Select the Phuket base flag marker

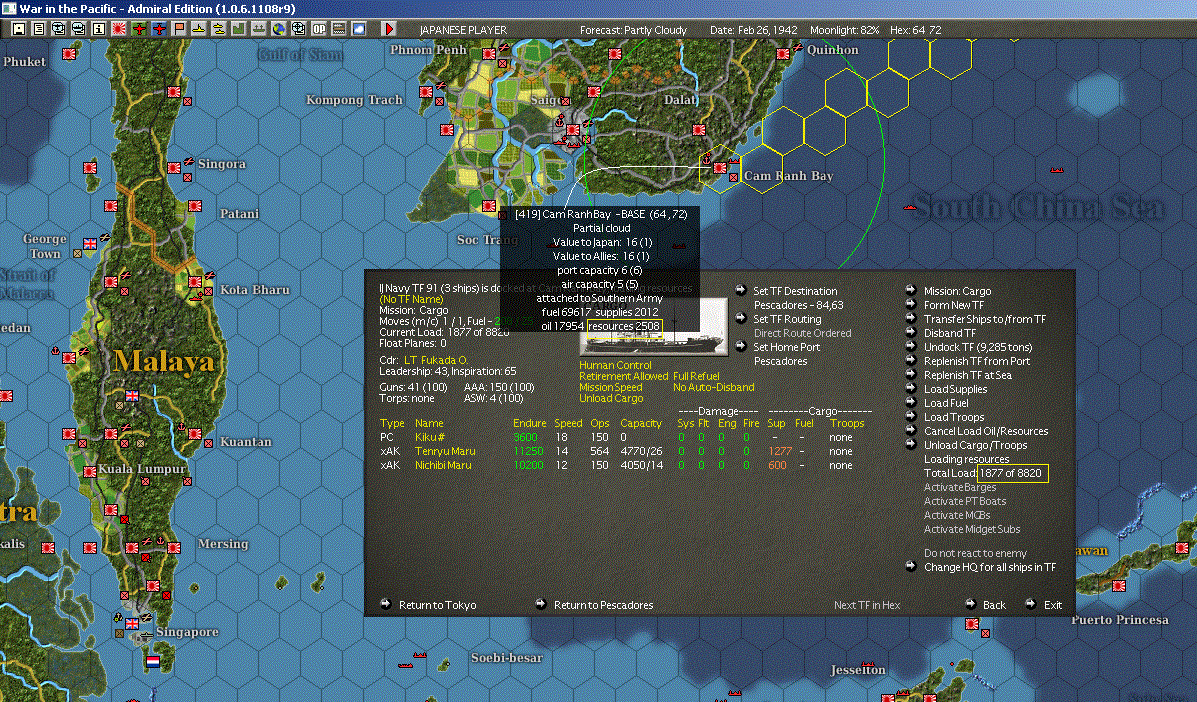69,54
